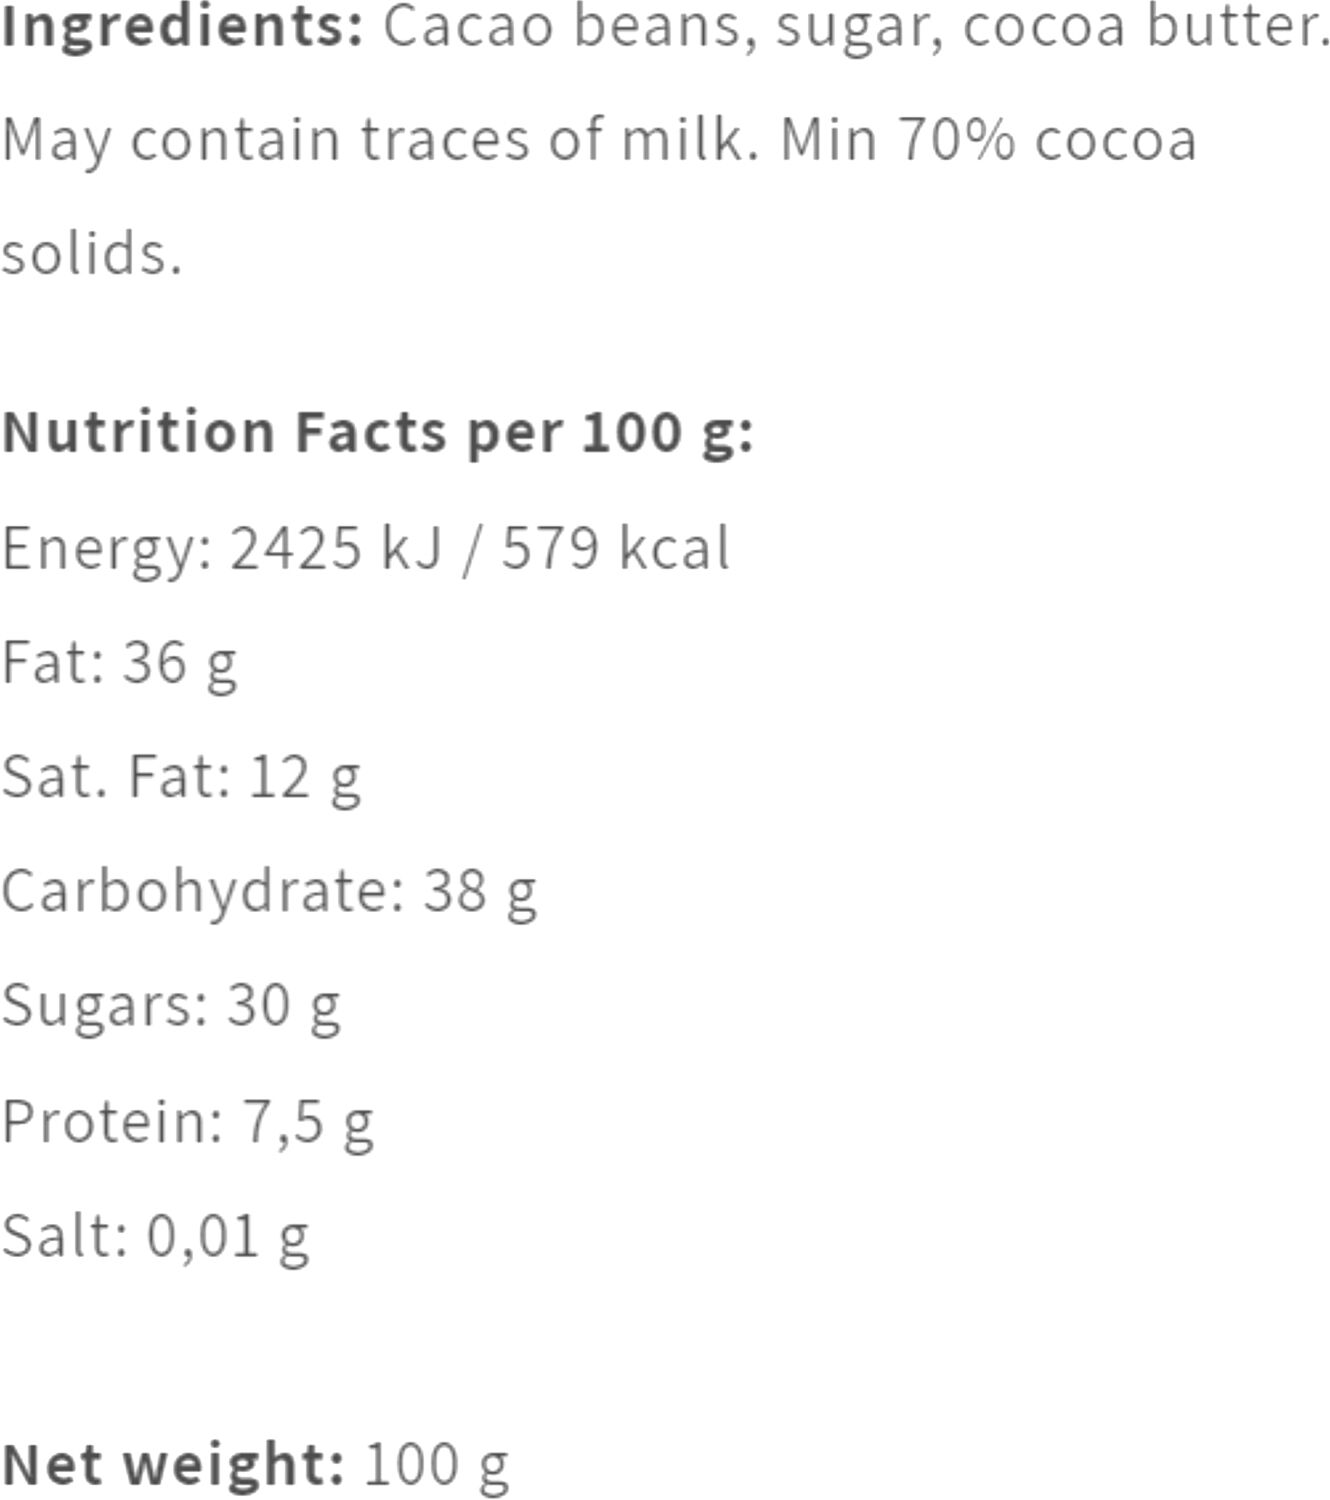
Task: Click the word "solids." on its own line
Action: 92,253
